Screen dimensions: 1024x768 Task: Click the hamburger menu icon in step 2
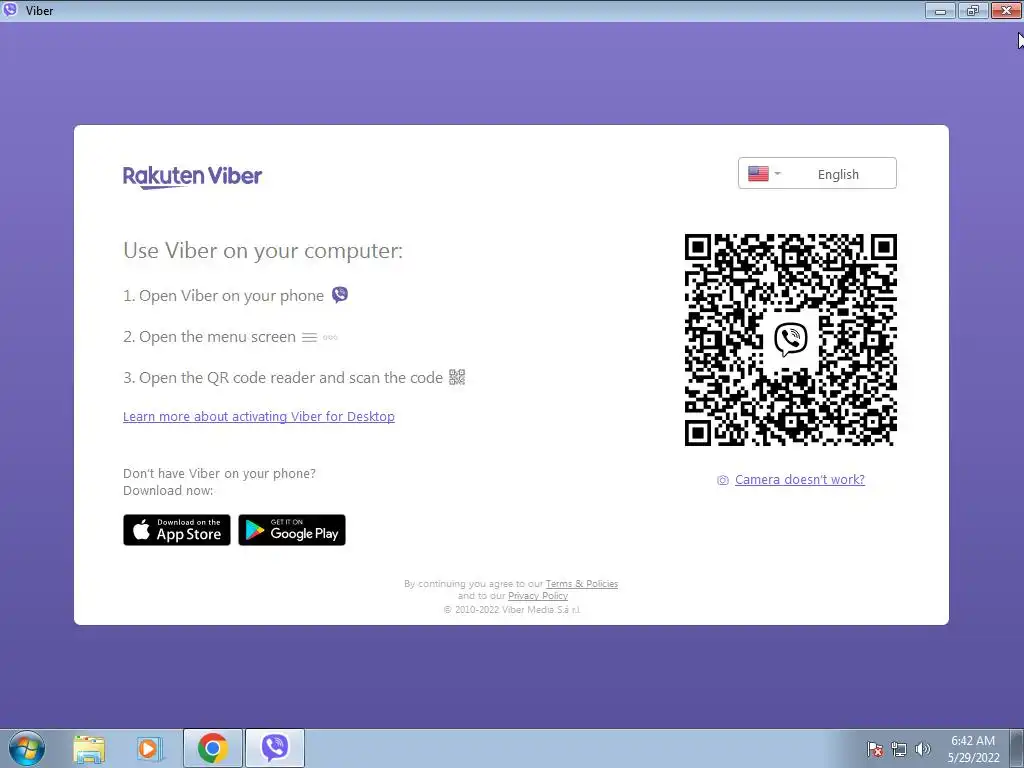point(309,338)
